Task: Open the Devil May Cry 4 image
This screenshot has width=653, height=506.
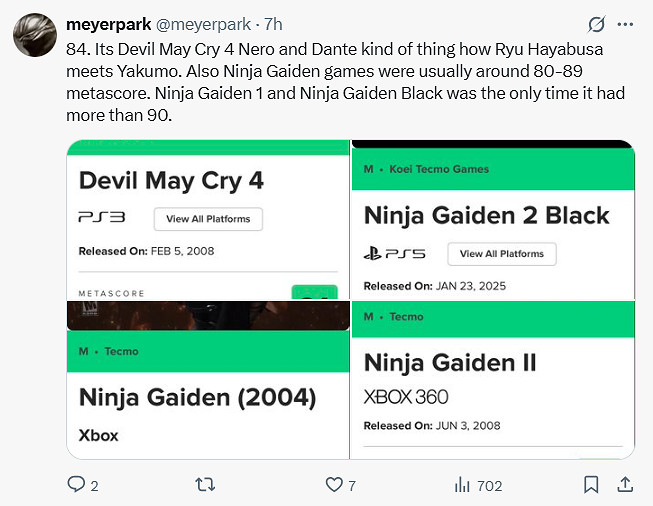Action: tap(207, 220)
